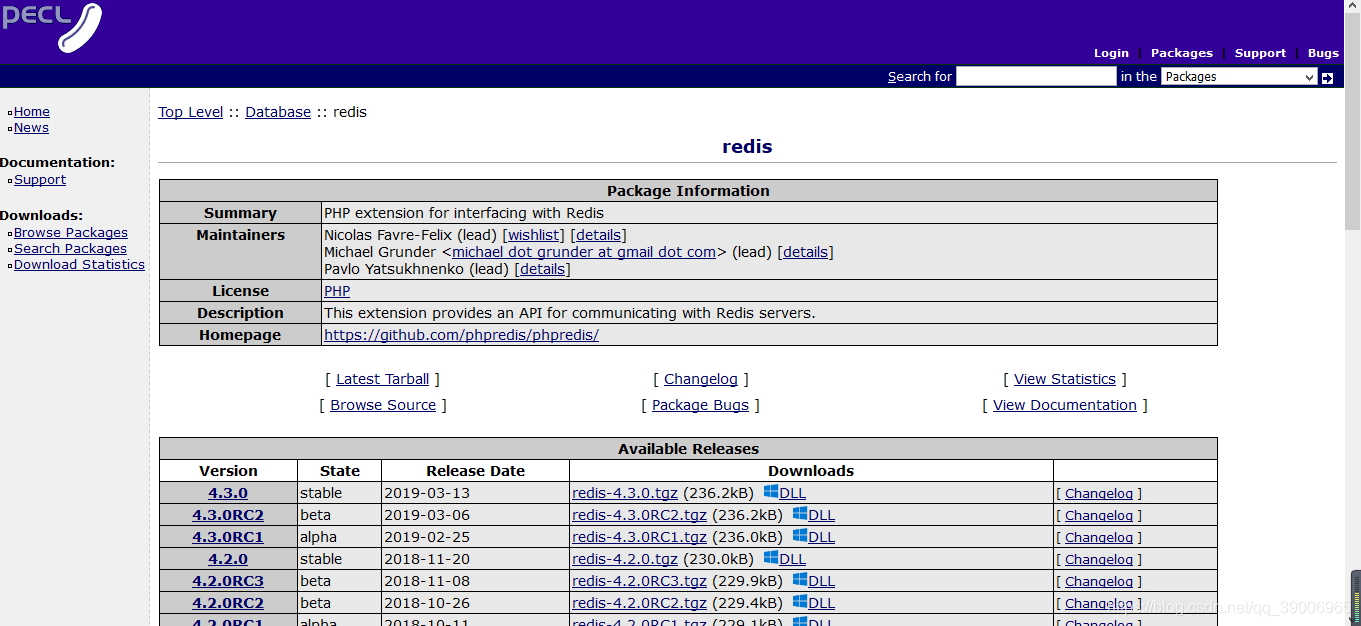Download redis-4.2.0RC3.tgz

click(639, 581)
